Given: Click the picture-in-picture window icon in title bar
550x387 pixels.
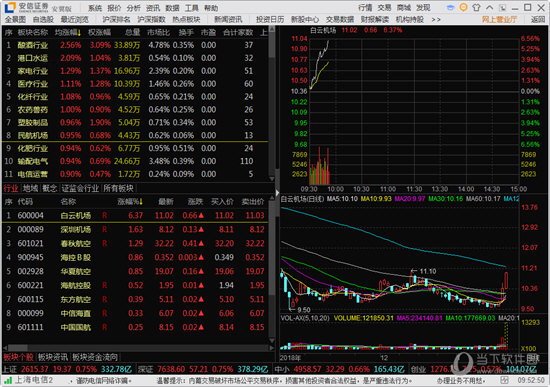Looking at the screenshot, I should pyautogui.click(x=503, y=8).
